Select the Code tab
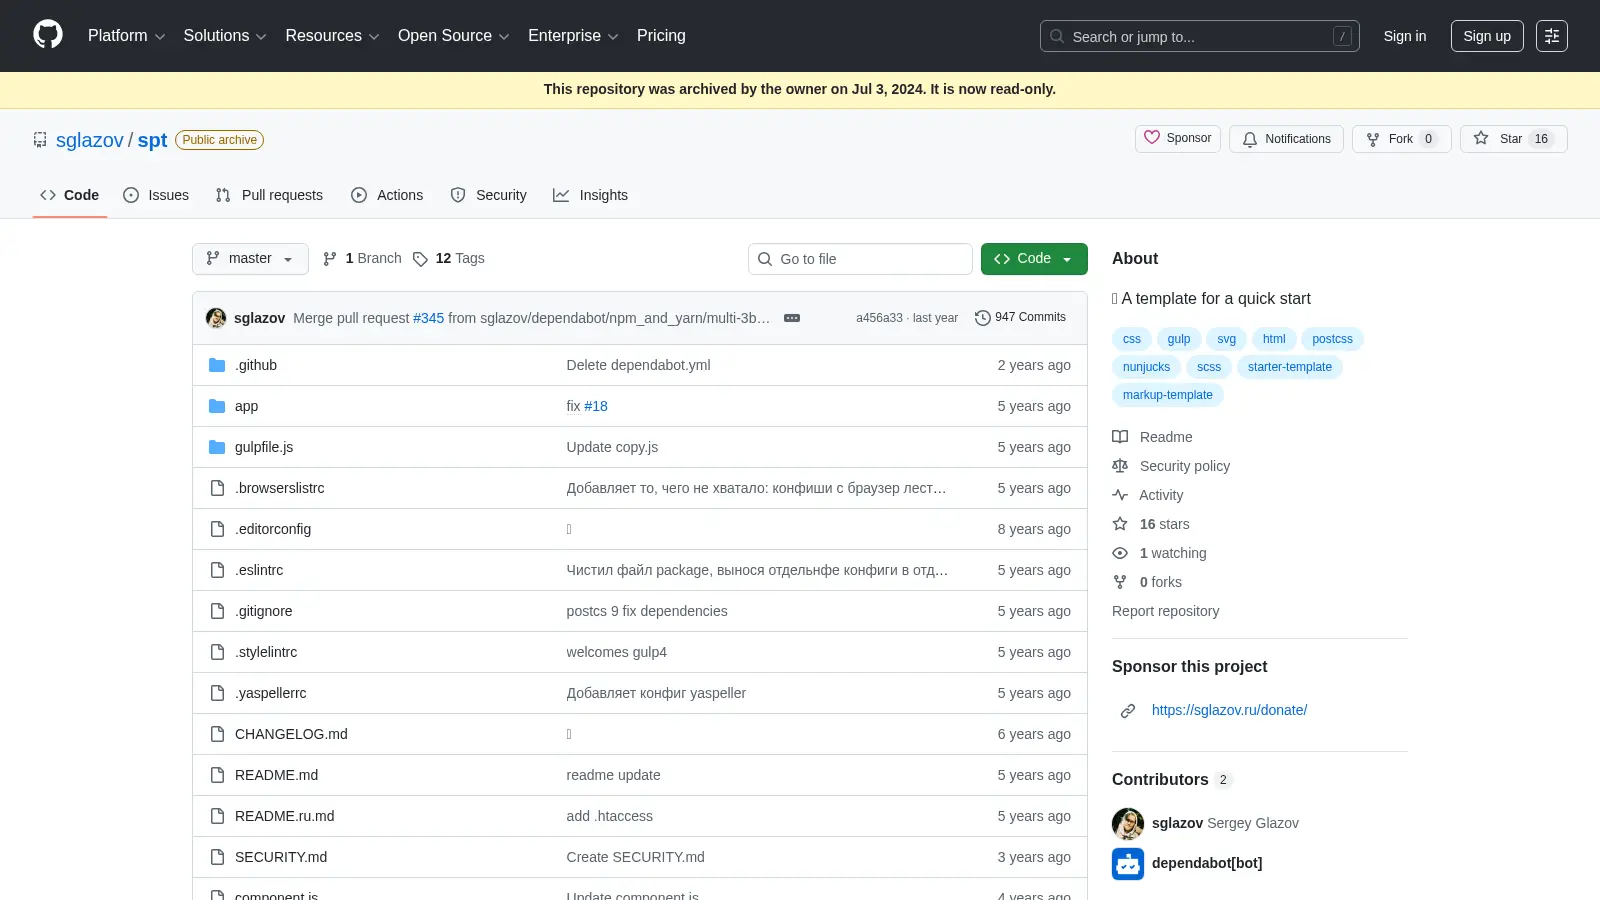This screenshot has height=900, width=1600. (x=69, y=195)
